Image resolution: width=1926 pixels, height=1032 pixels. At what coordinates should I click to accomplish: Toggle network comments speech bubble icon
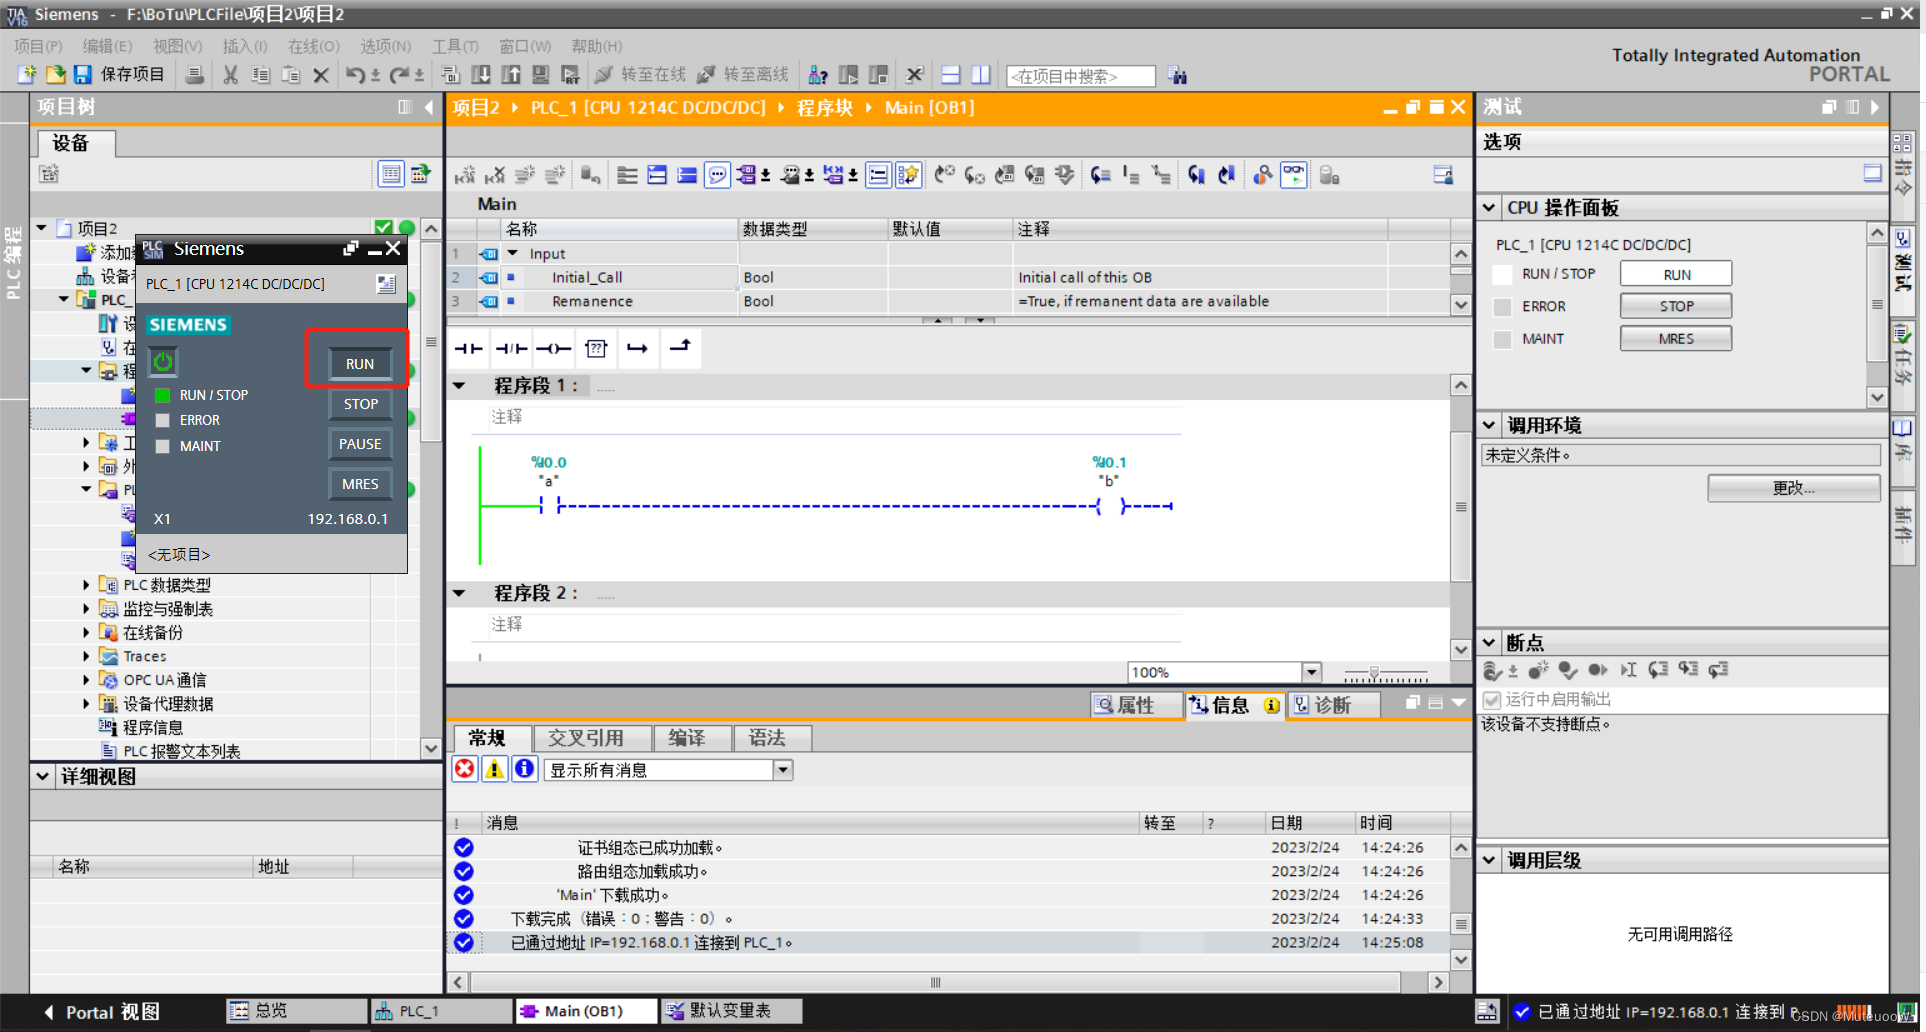717,176
